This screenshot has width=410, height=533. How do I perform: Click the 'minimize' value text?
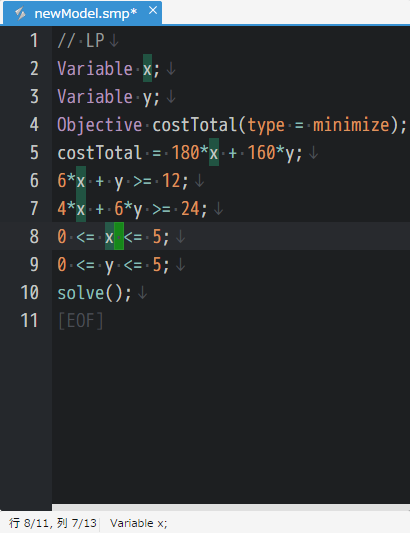[351, 125]
